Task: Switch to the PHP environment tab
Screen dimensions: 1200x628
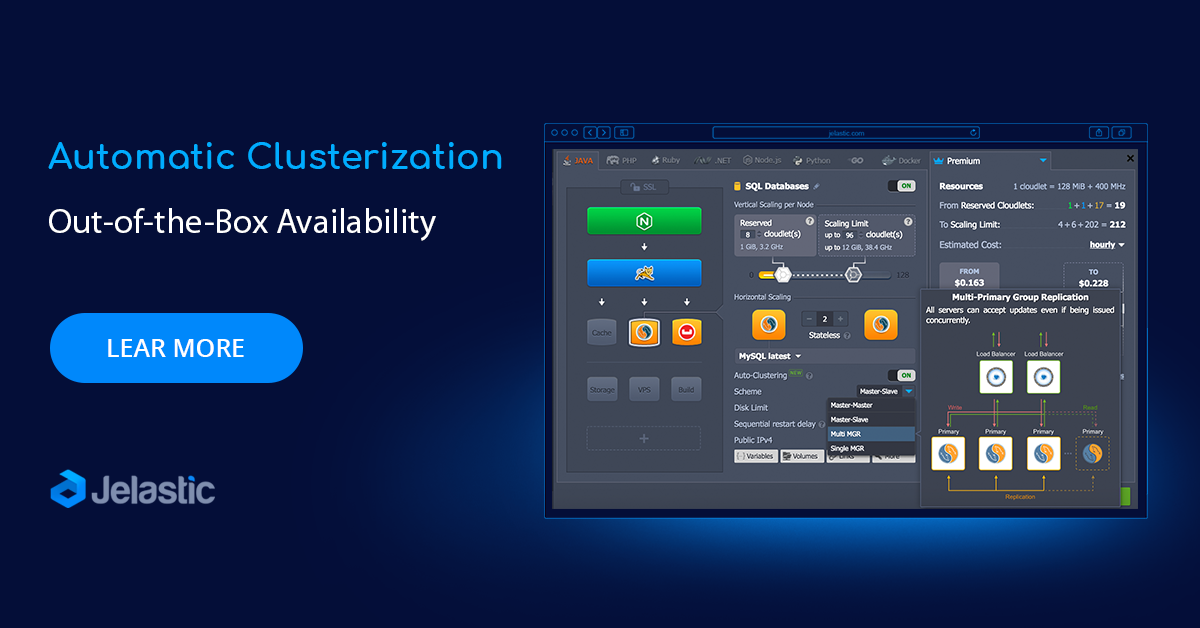Action: pos(622,160)
